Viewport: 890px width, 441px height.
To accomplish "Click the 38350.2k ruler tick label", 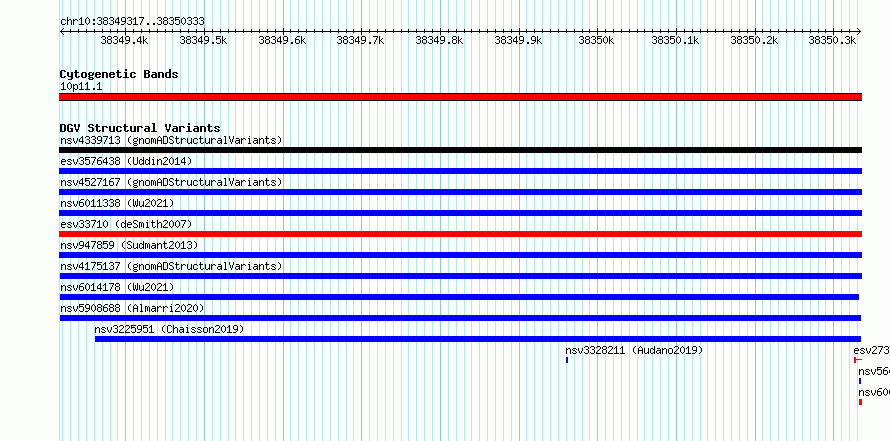I will click(754, 40).
